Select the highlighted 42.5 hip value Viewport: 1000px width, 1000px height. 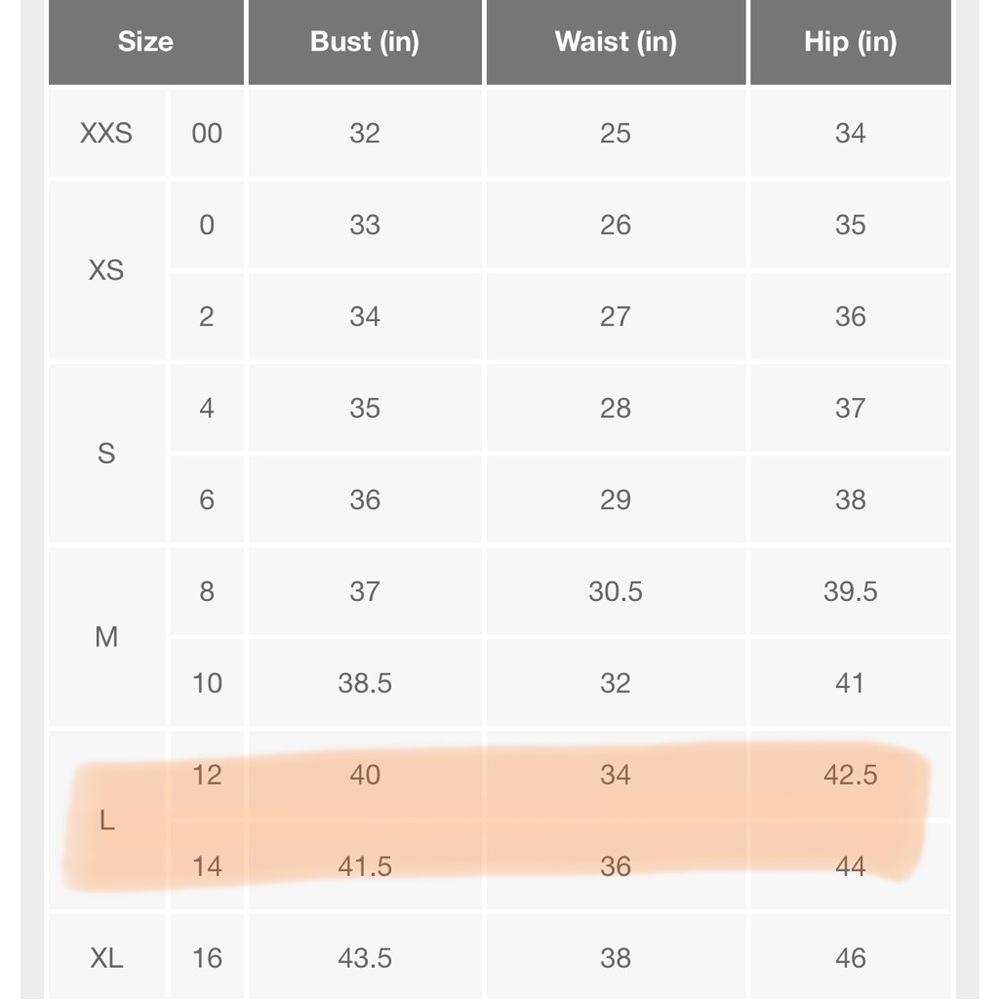850,775
